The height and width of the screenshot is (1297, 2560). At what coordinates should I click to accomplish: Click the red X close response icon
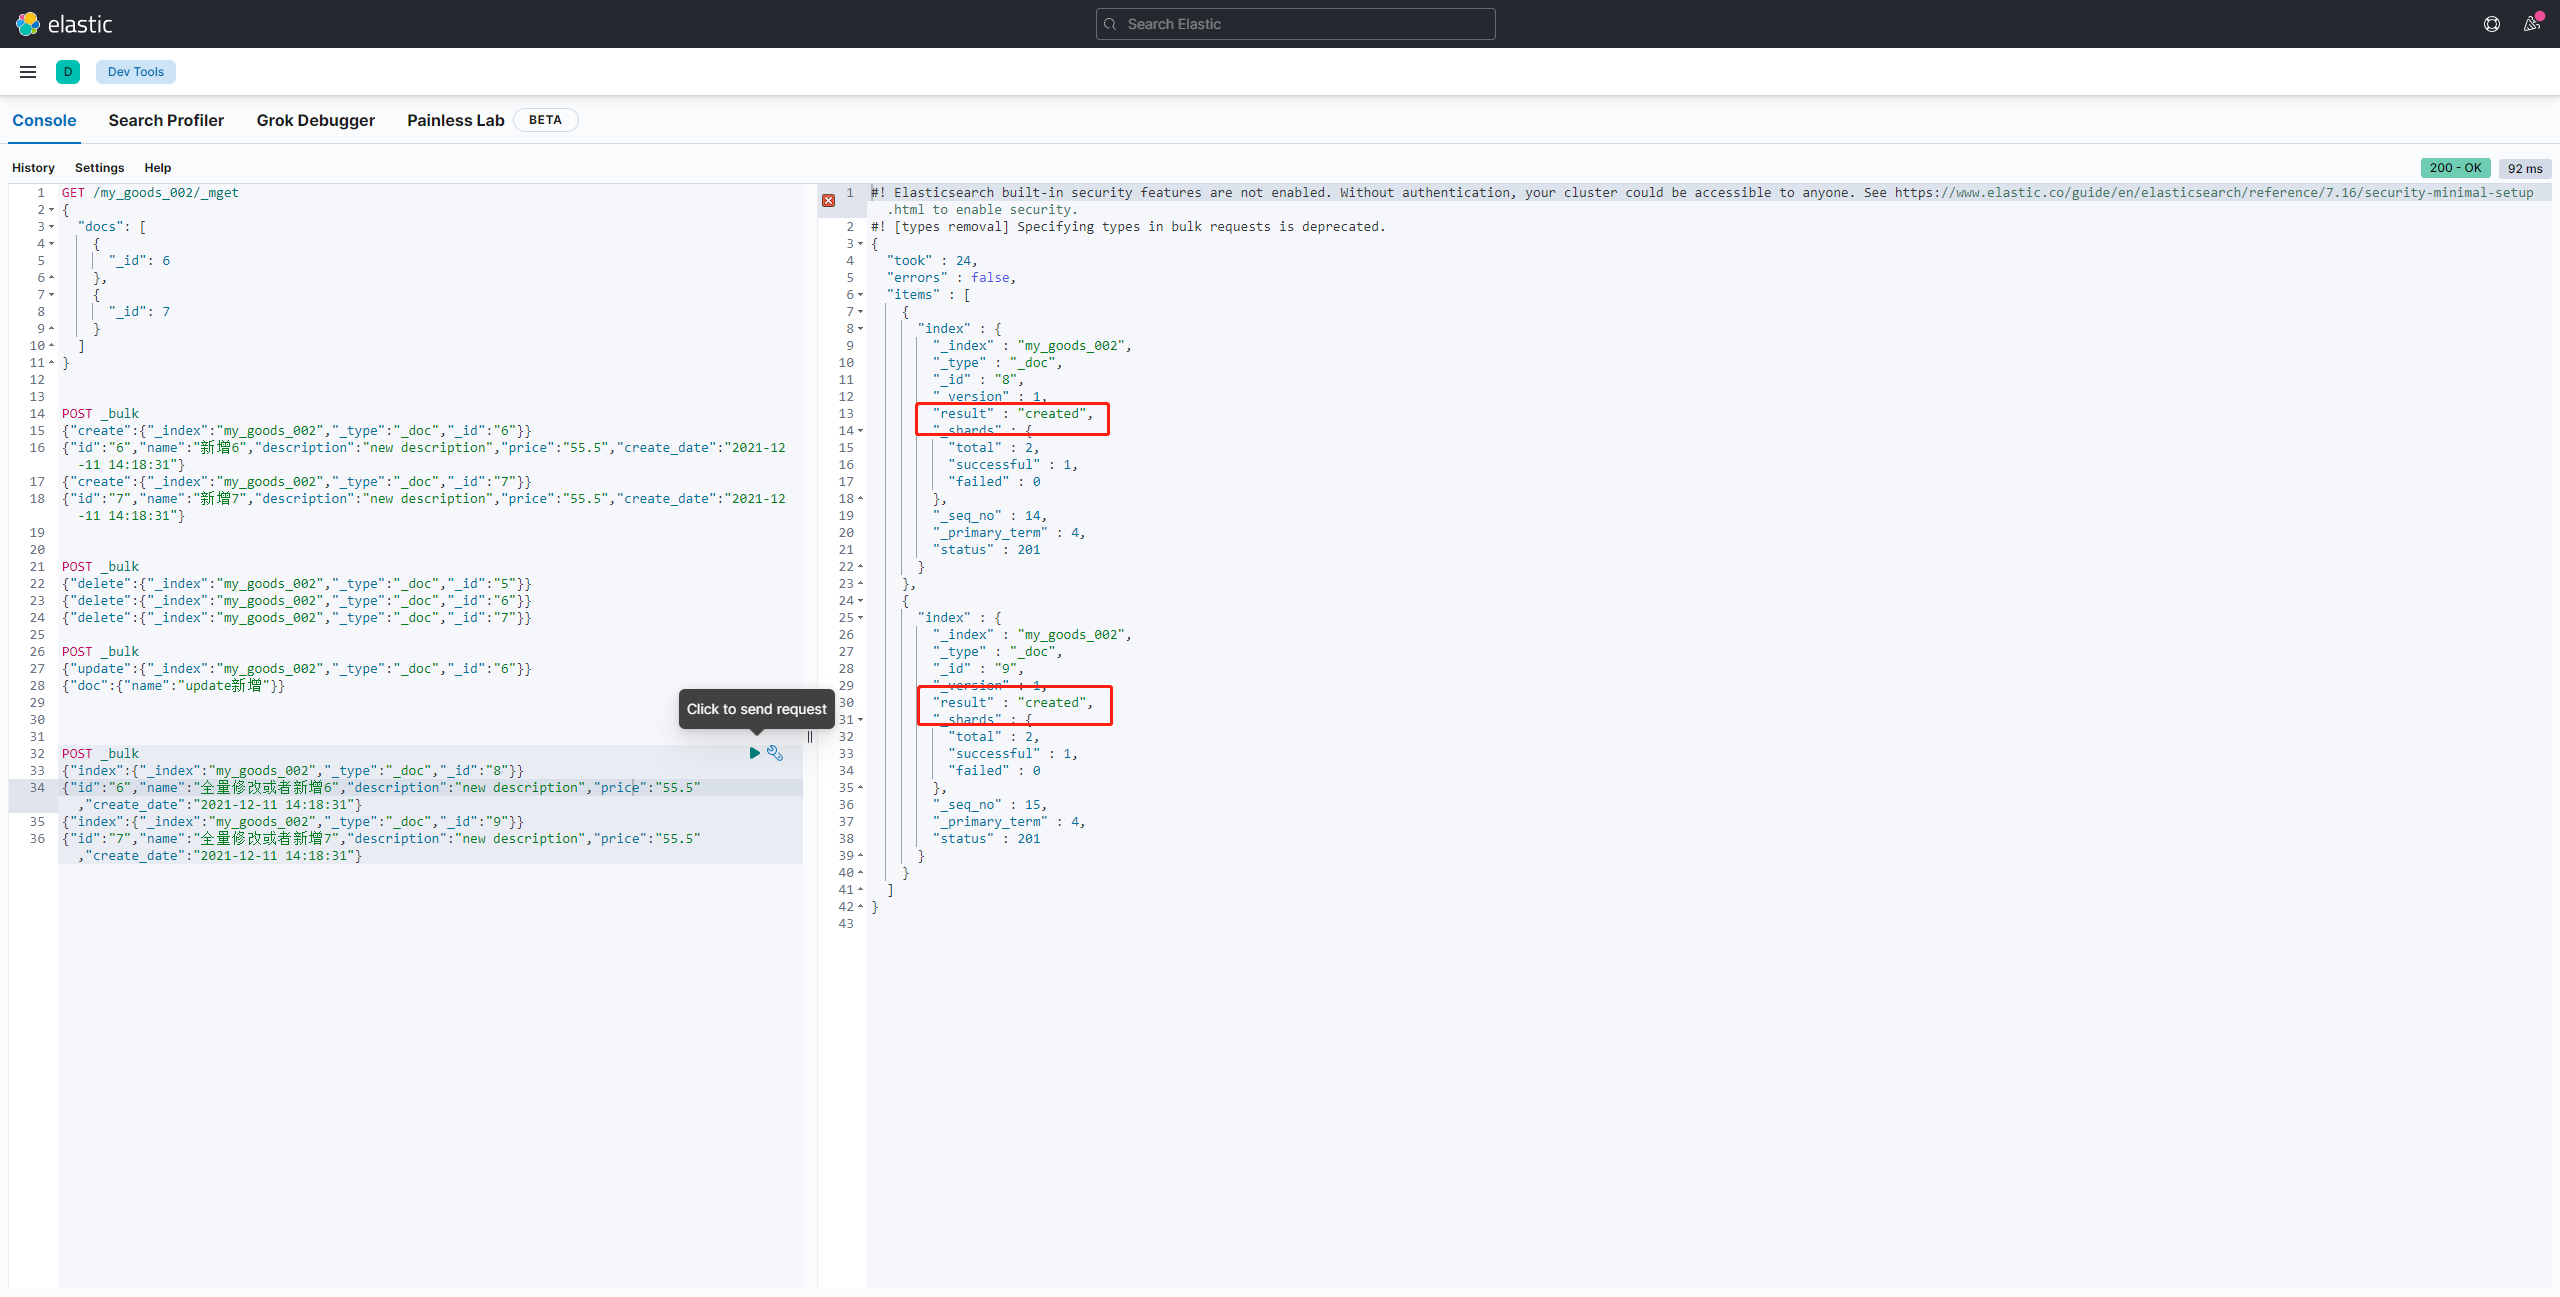point(829,200)
